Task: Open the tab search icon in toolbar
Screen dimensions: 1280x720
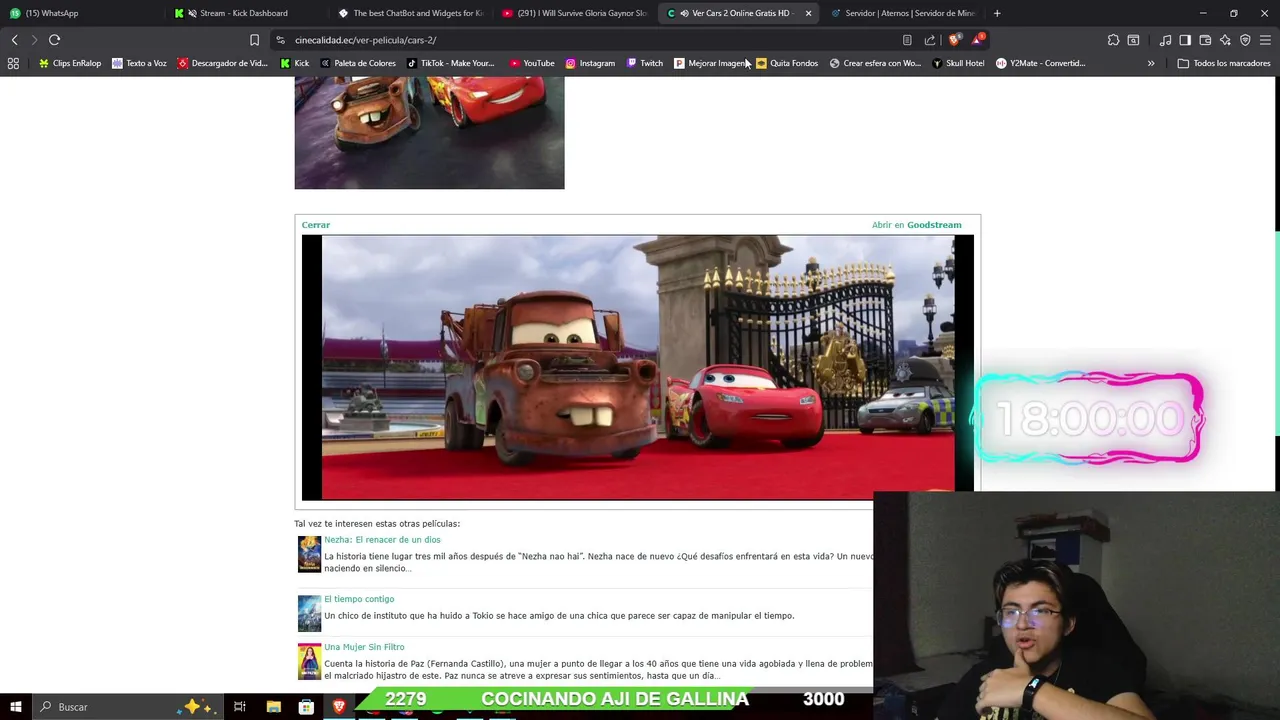Action: coord(1133,40)
